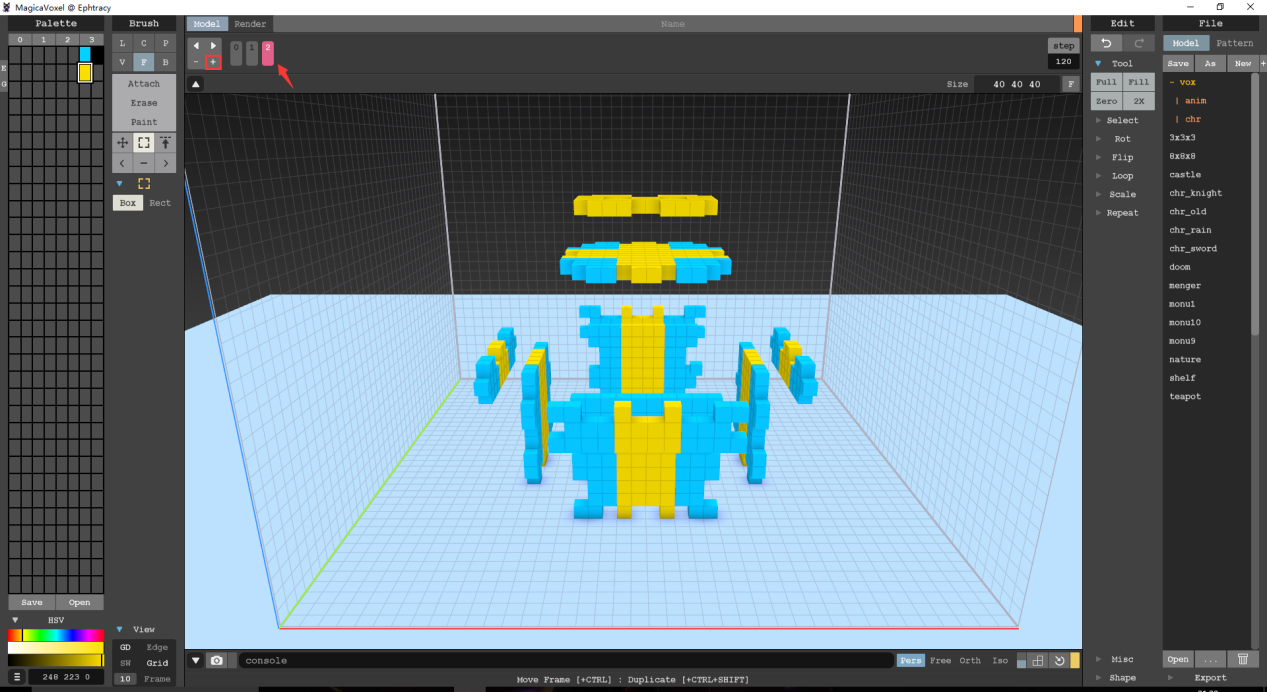
Task: Collapse the animation bar with white triangle
Action: (x=196, y=84)
